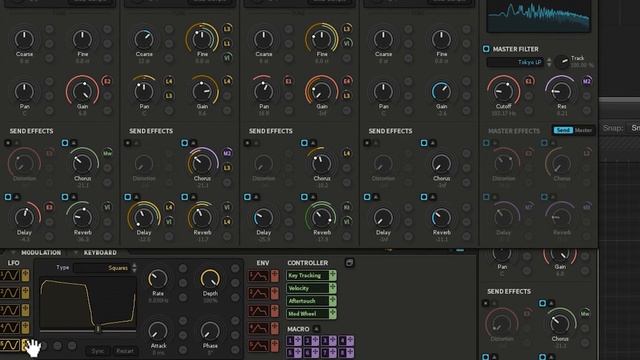Click the E1 modulation badge next to Cutoff
This screenshot has width=640, height=360.
coord(529,81)
